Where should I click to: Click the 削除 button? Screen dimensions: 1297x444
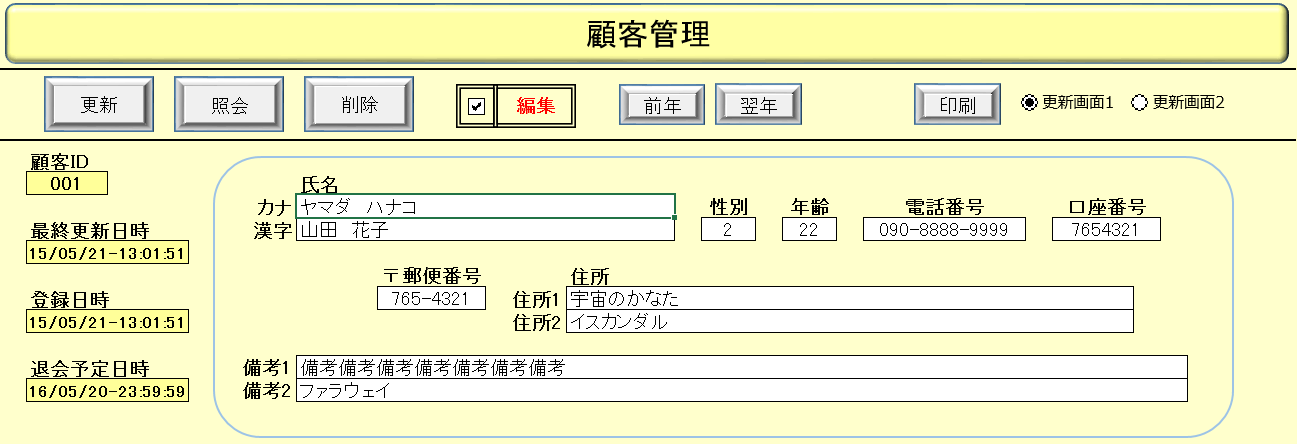point(359,105)
